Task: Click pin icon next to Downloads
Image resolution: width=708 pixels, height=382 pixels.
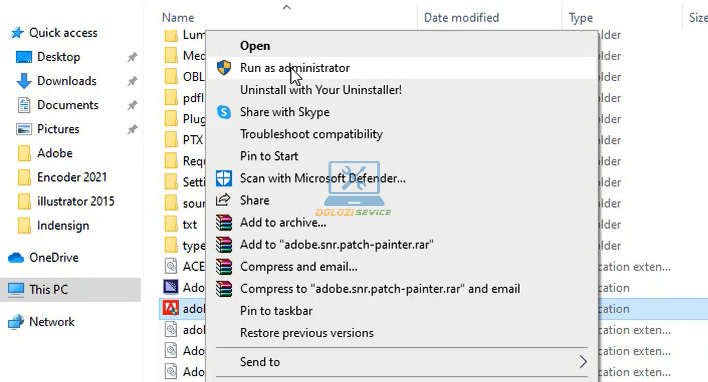Action: pyautogui.click(x=132, y=81)
